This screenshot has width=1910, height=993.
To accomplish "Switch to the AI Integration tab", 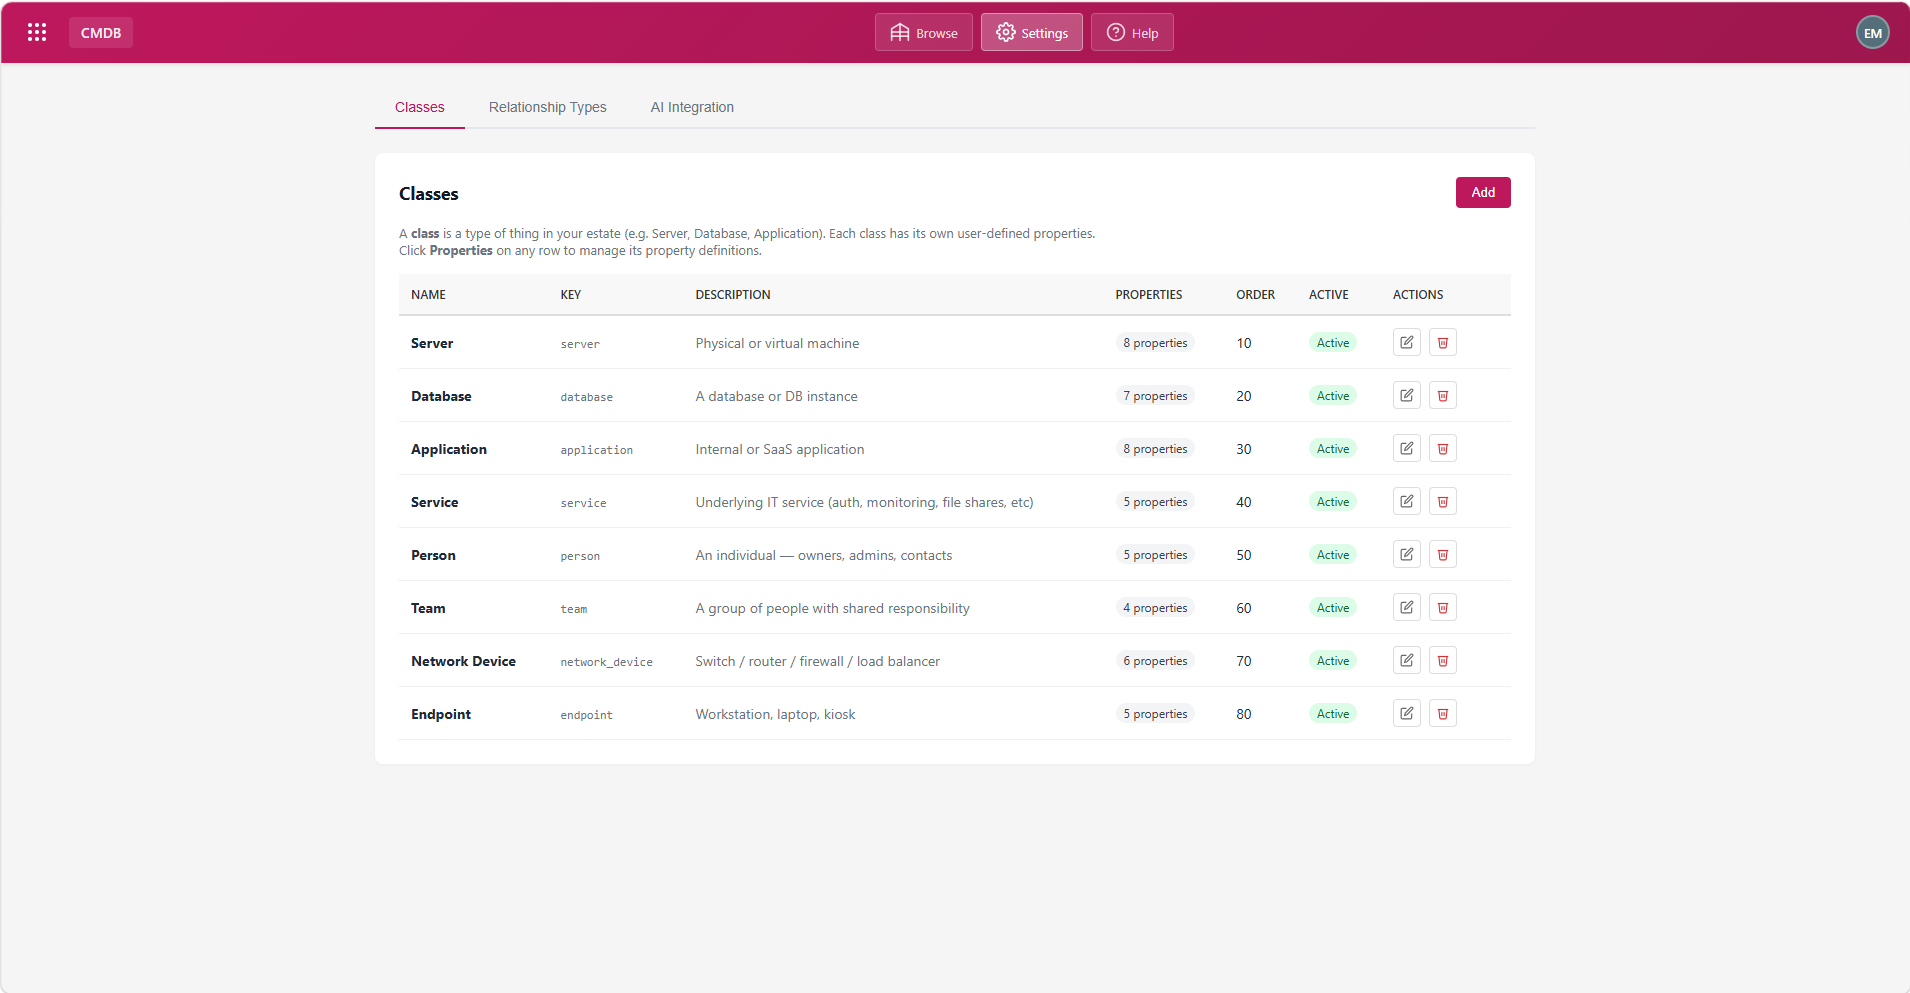I will pos(692,107).
